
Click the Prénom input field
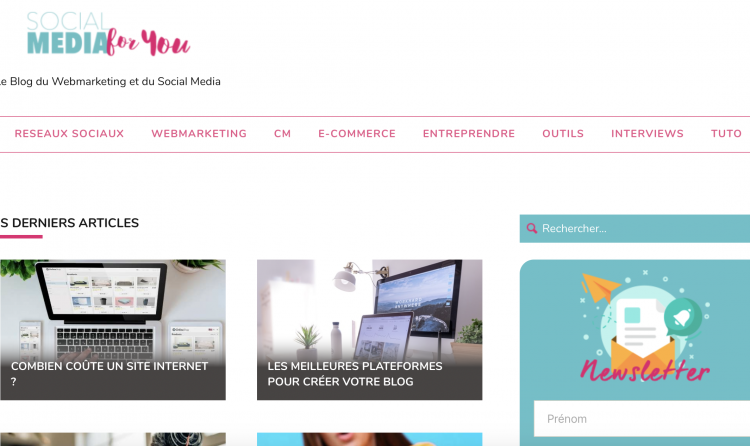point(642,419)
